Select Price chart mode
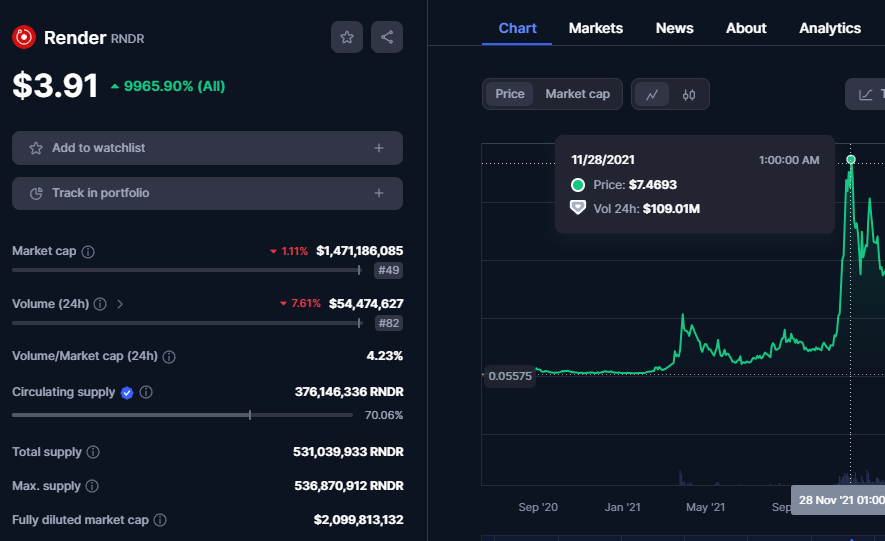This screenshot has height=541, width=885. pos(510,94)
